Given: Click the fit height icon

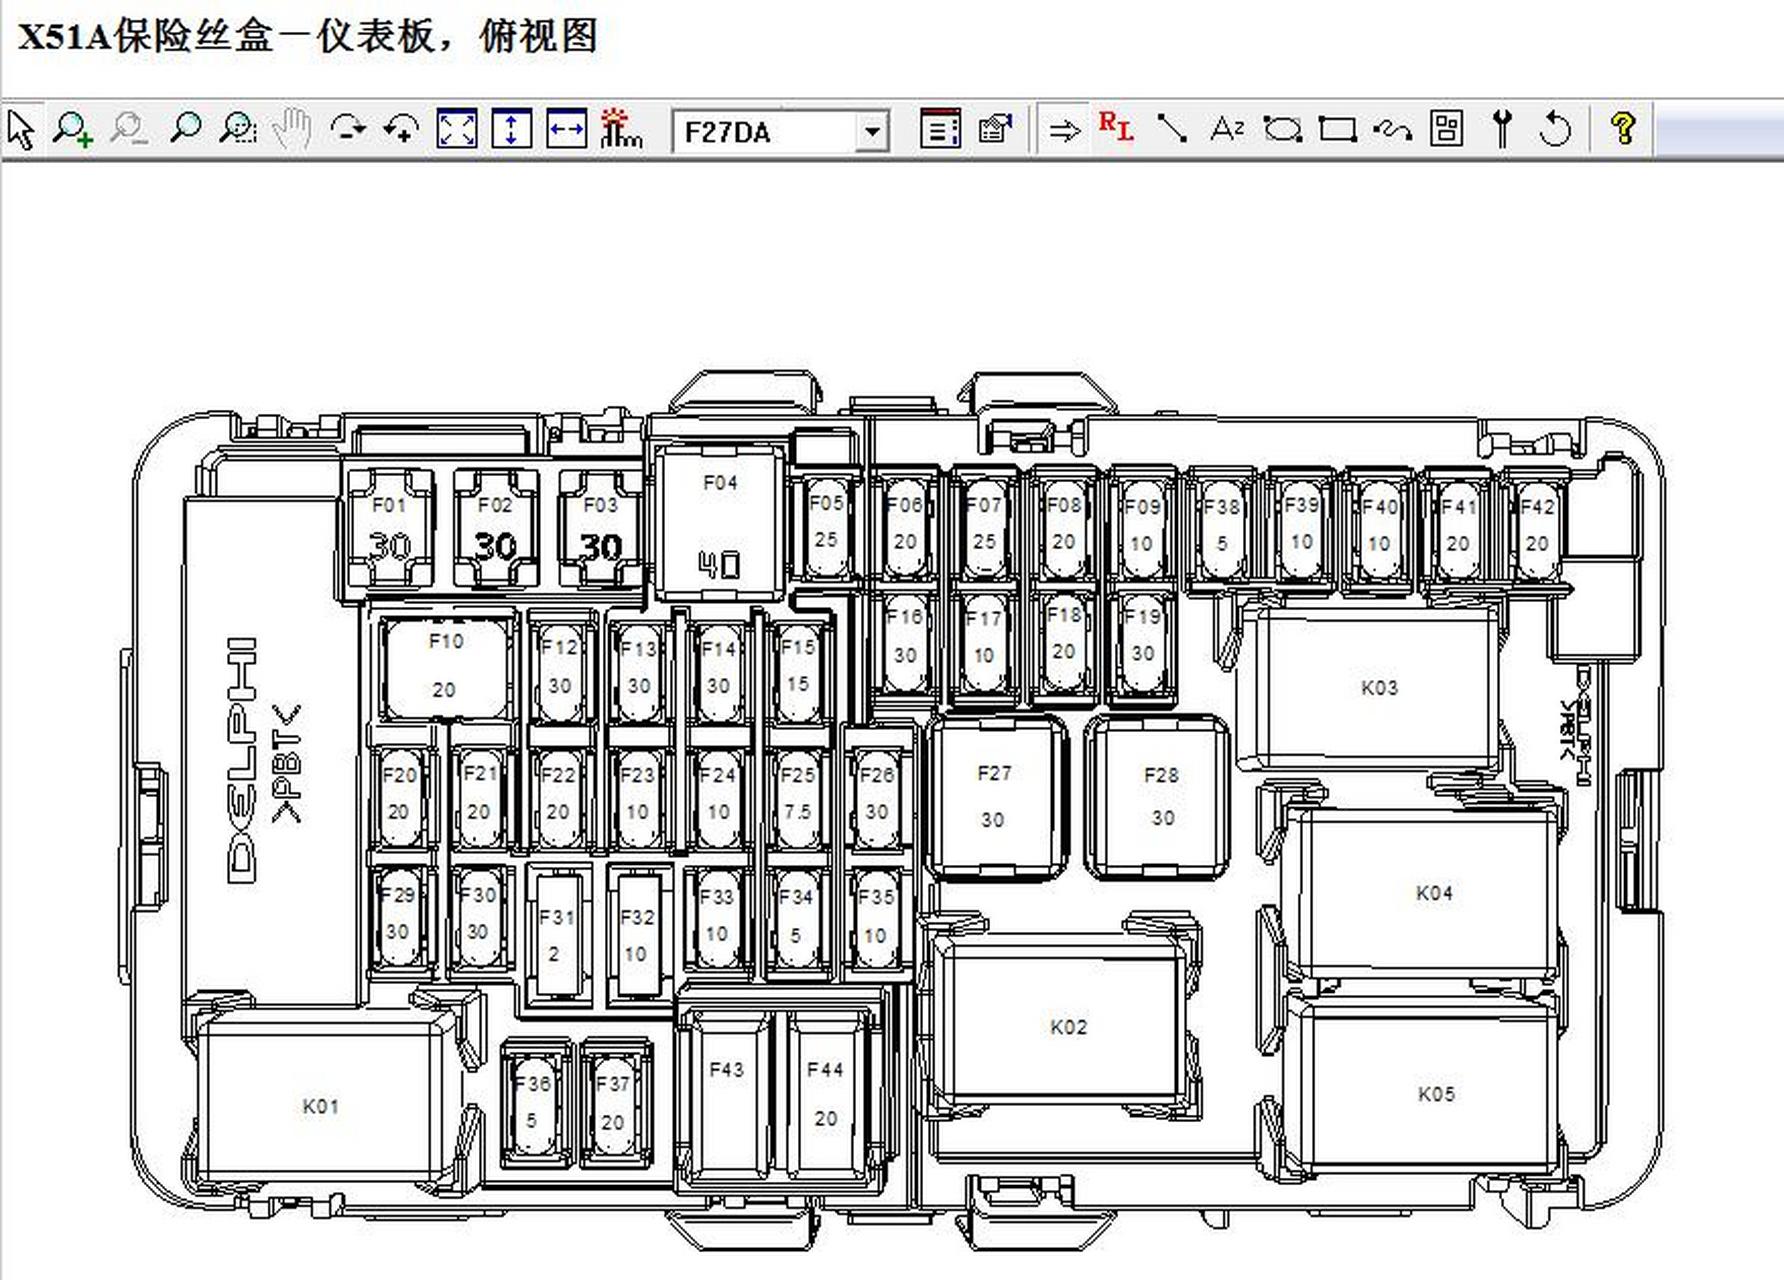Looking at the screenshot, I should (512, 130).
